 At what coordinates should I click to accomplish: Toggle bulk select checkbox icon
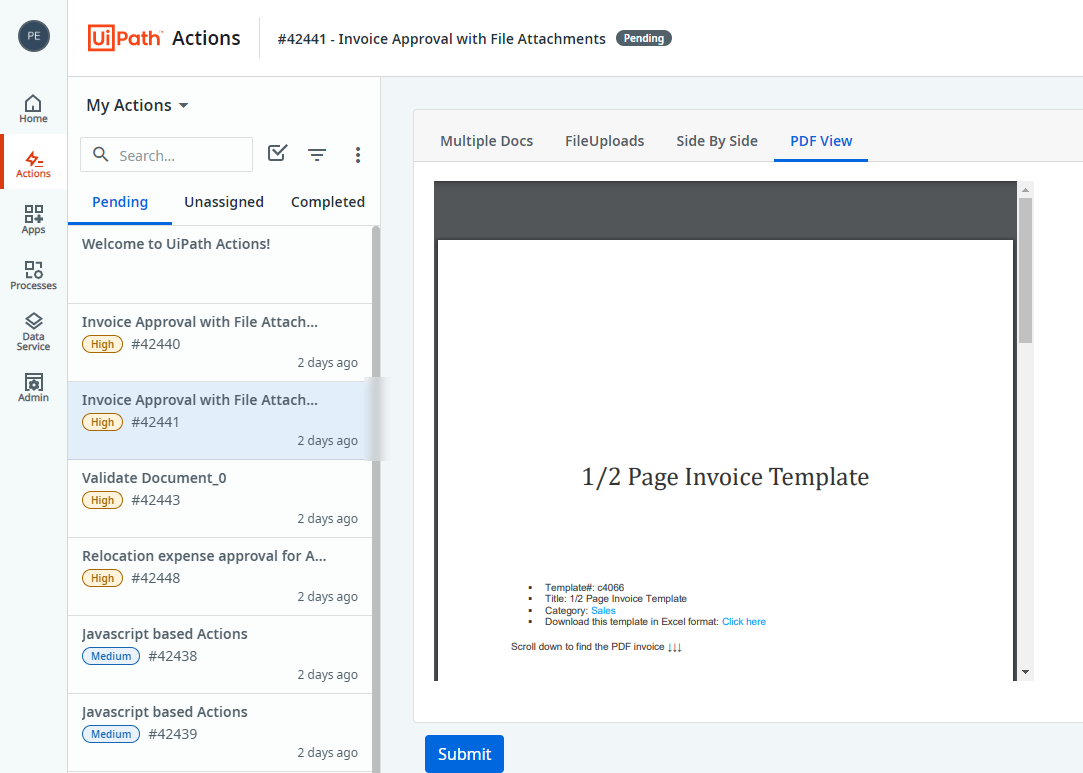pyautogui.click(x=278, y=153)
